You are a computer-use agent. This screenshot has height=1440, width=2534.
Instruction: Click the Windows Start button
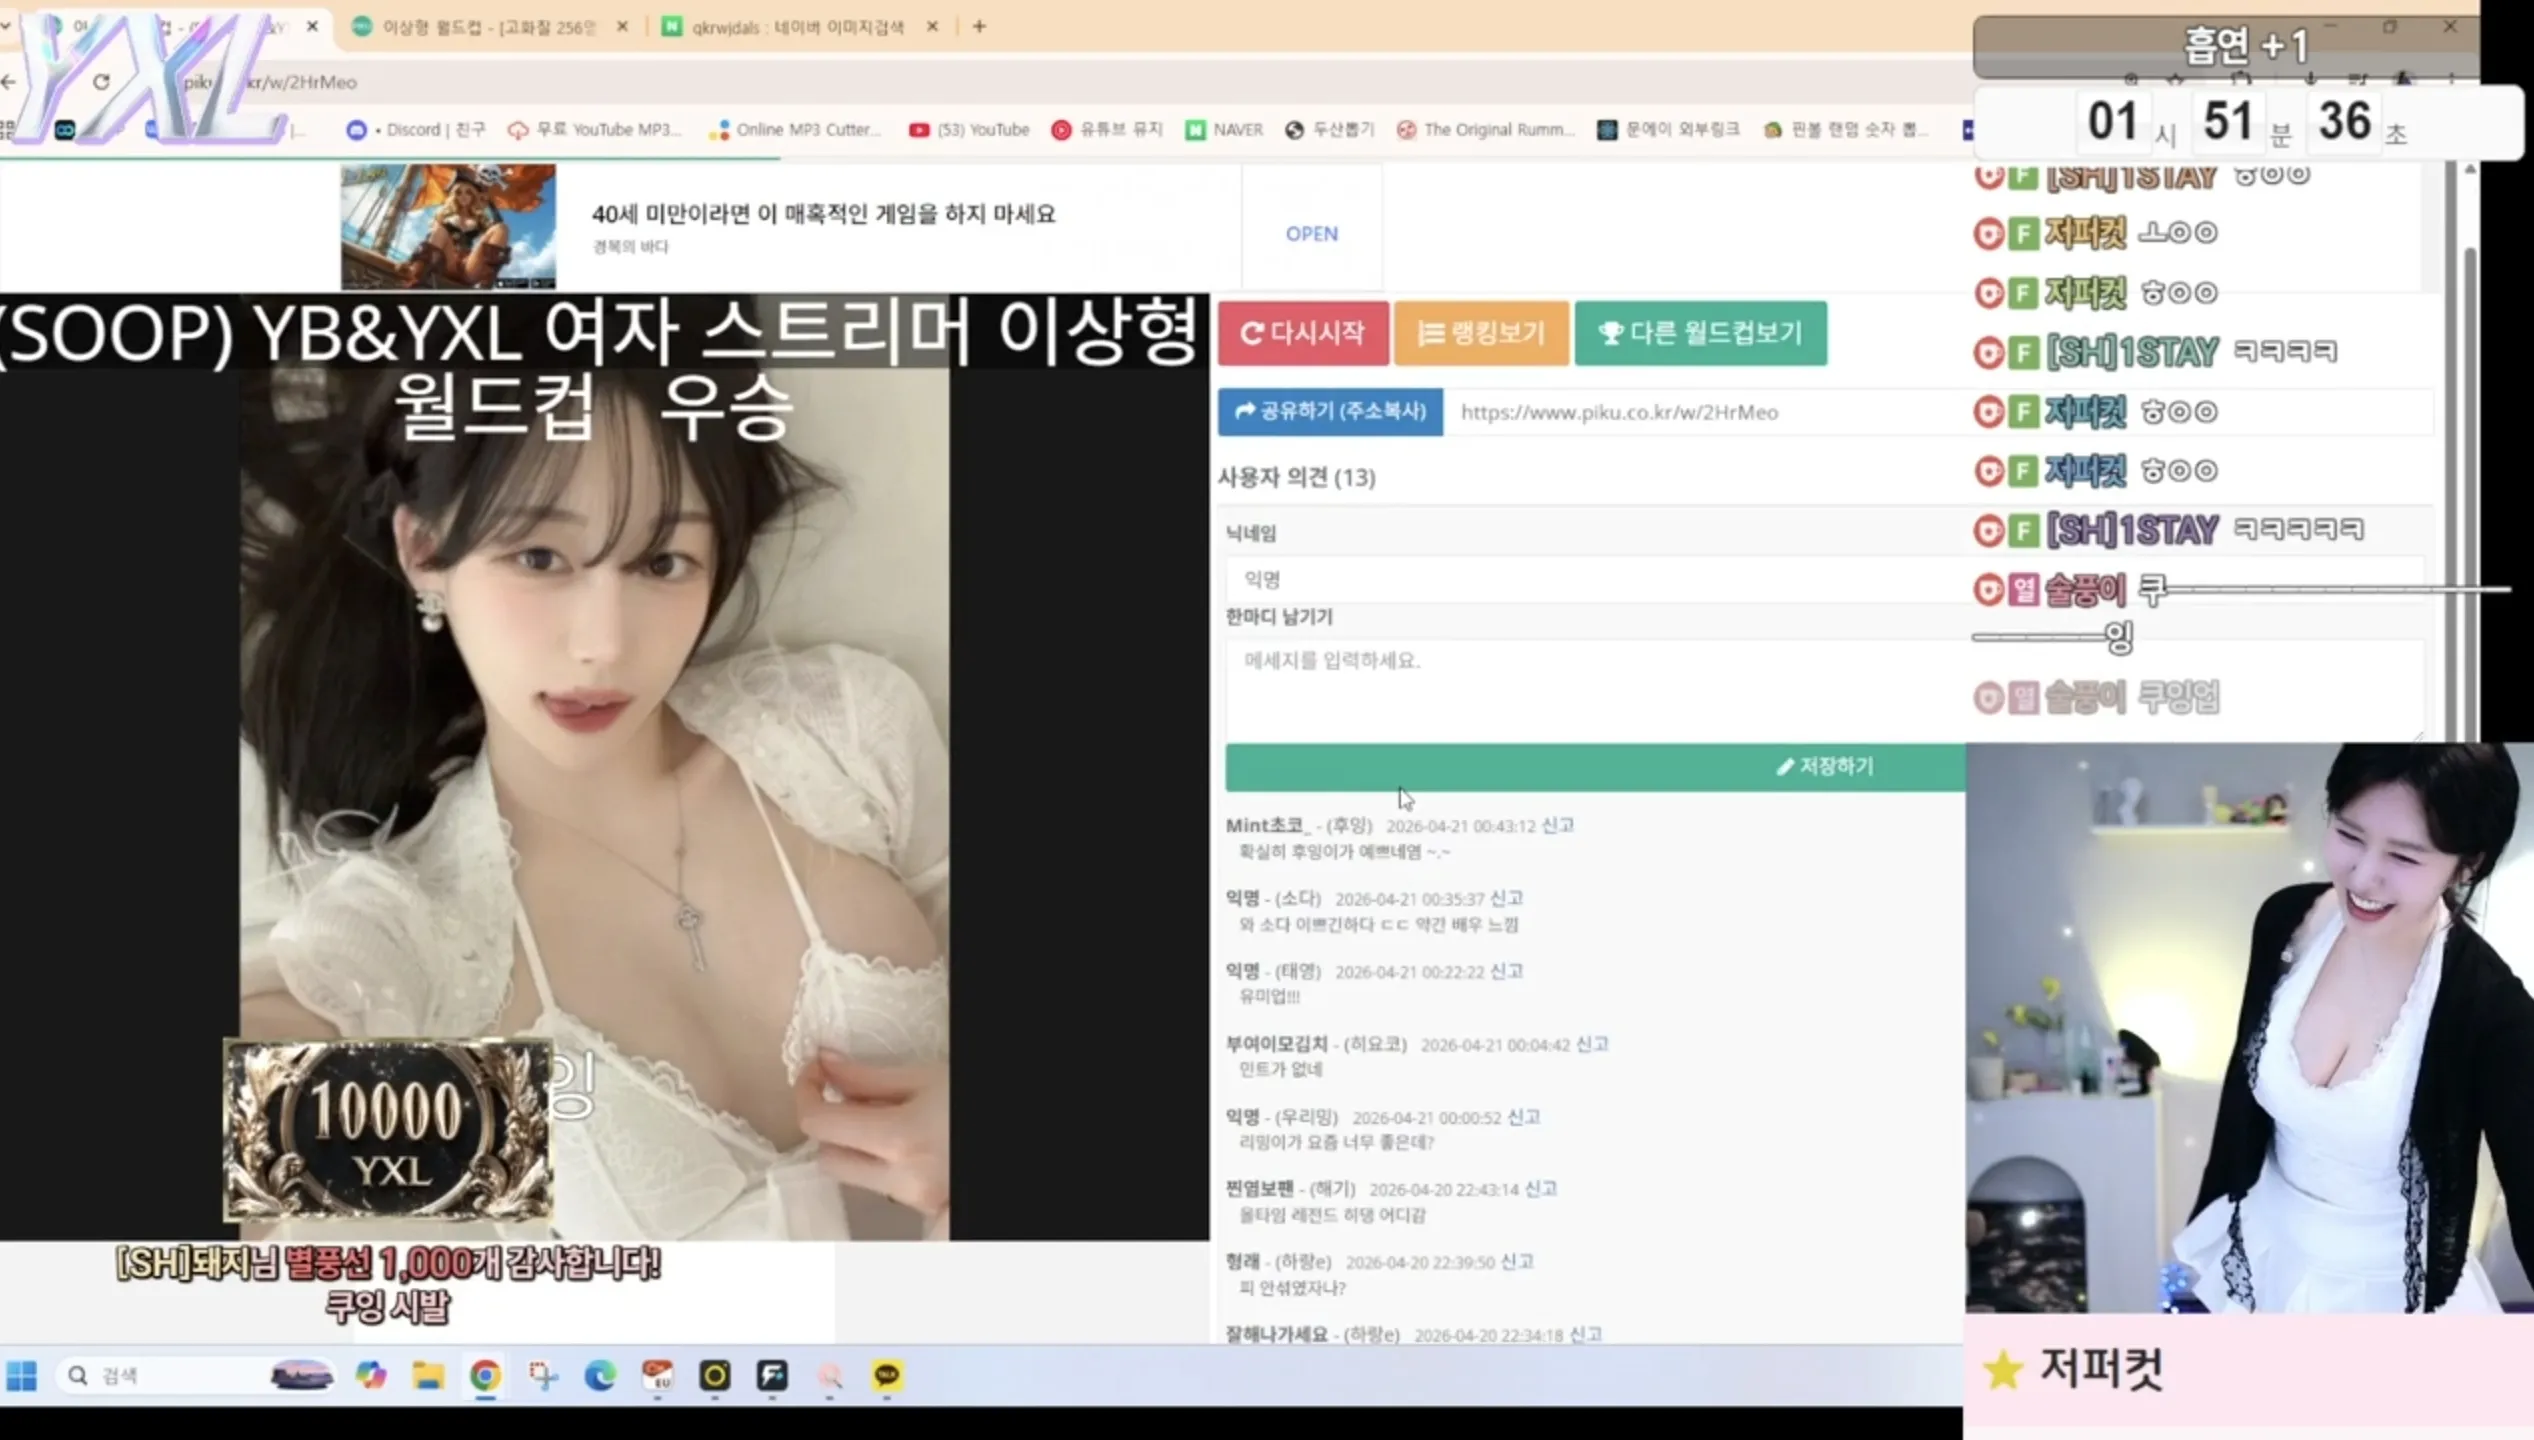click(22, 1377)
